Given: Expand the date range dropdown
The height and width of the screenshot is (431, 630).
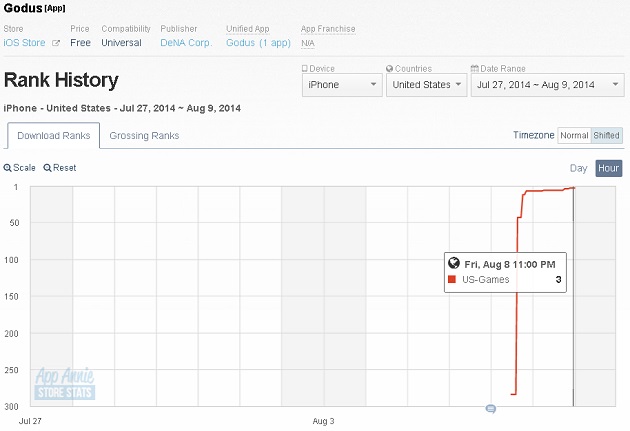Looking at the screenshot, I should [548, 85].
